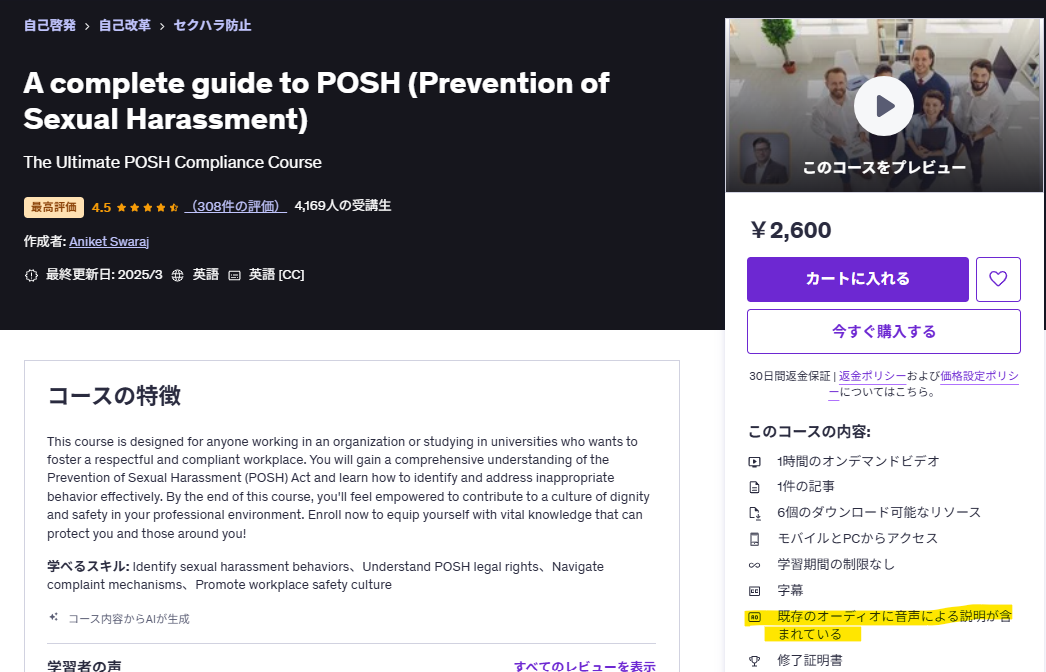Click the 字幕 captions icon
Screen dimensions: 1046x672
coord(754,591)
